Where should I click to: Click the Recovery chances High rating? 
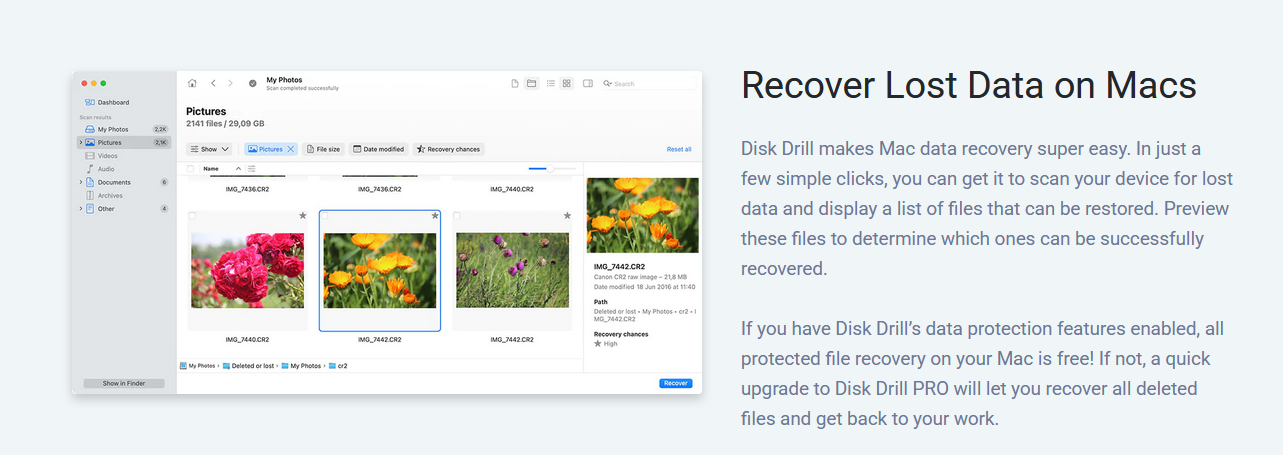pyautogui.click(x=606, y=343)
